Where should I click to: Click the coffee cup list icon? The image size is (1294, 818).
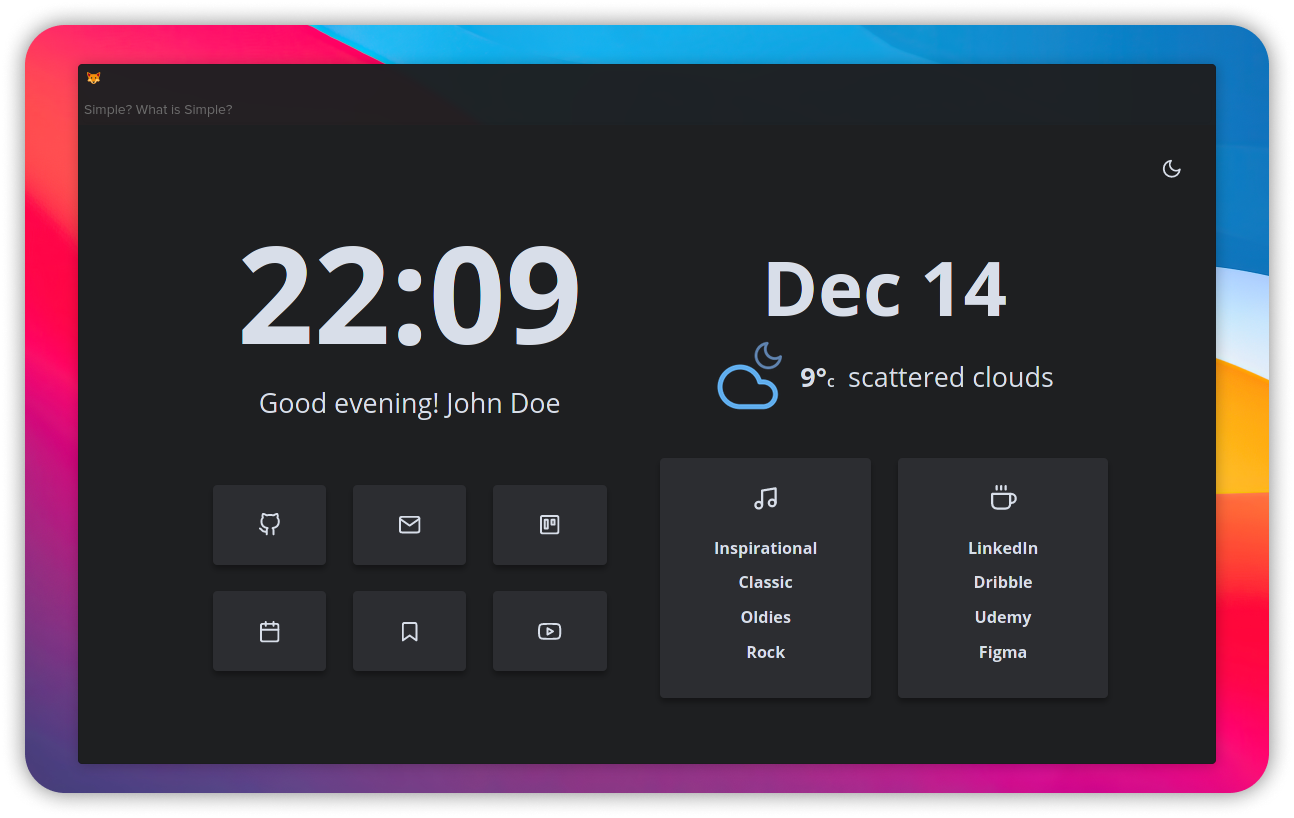pos(1003,498)
